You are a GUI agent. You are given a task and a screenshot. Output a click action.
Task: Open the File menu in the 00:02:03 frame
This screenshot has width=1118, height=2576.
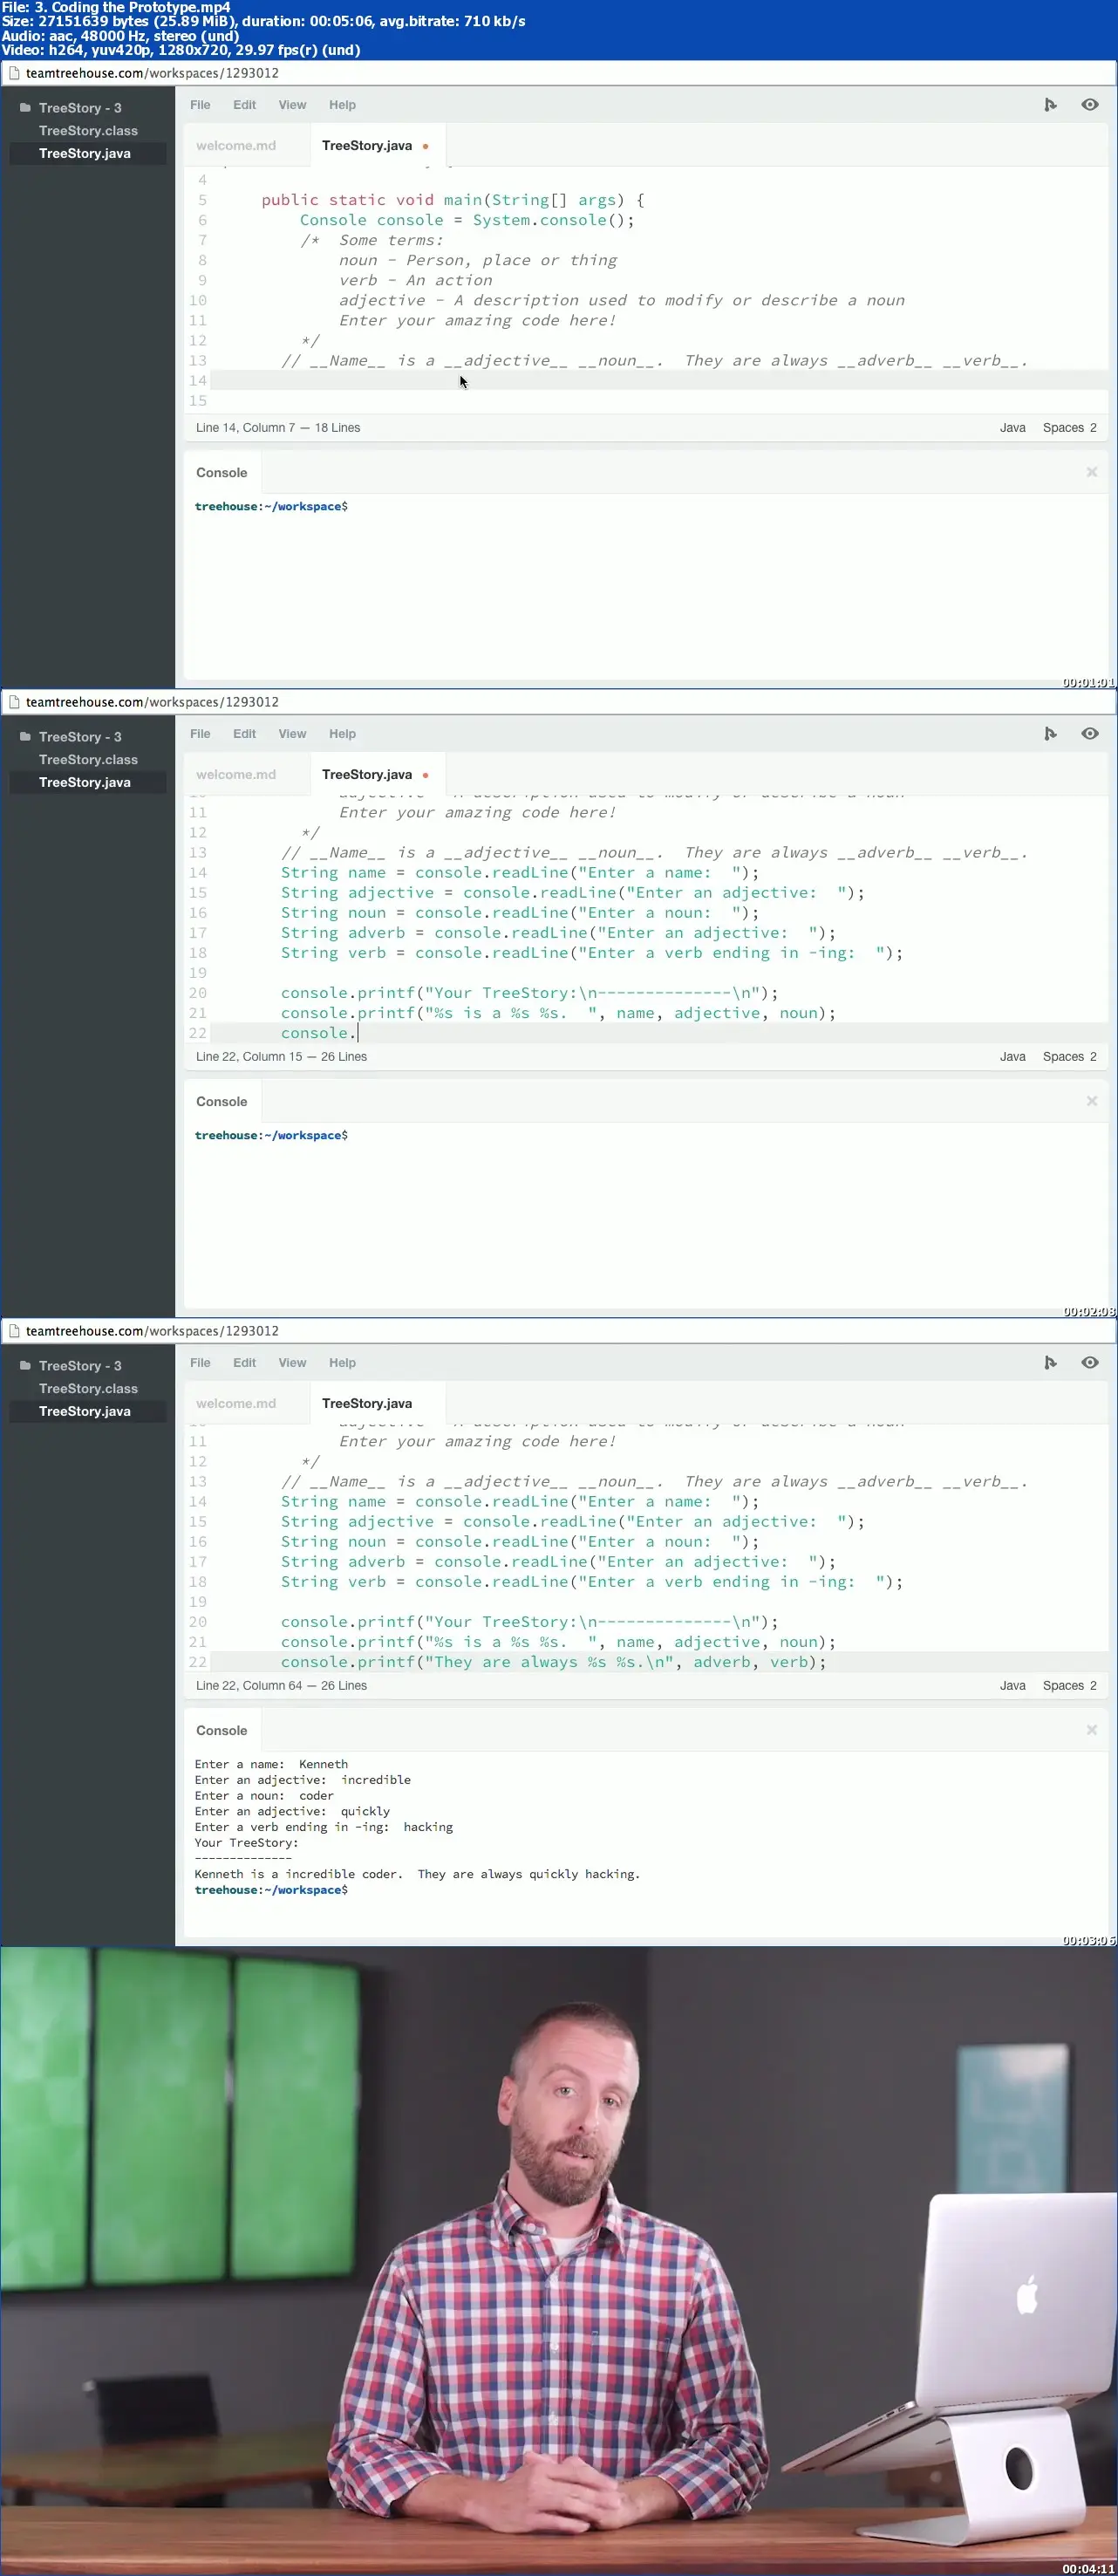click(200, 734)
